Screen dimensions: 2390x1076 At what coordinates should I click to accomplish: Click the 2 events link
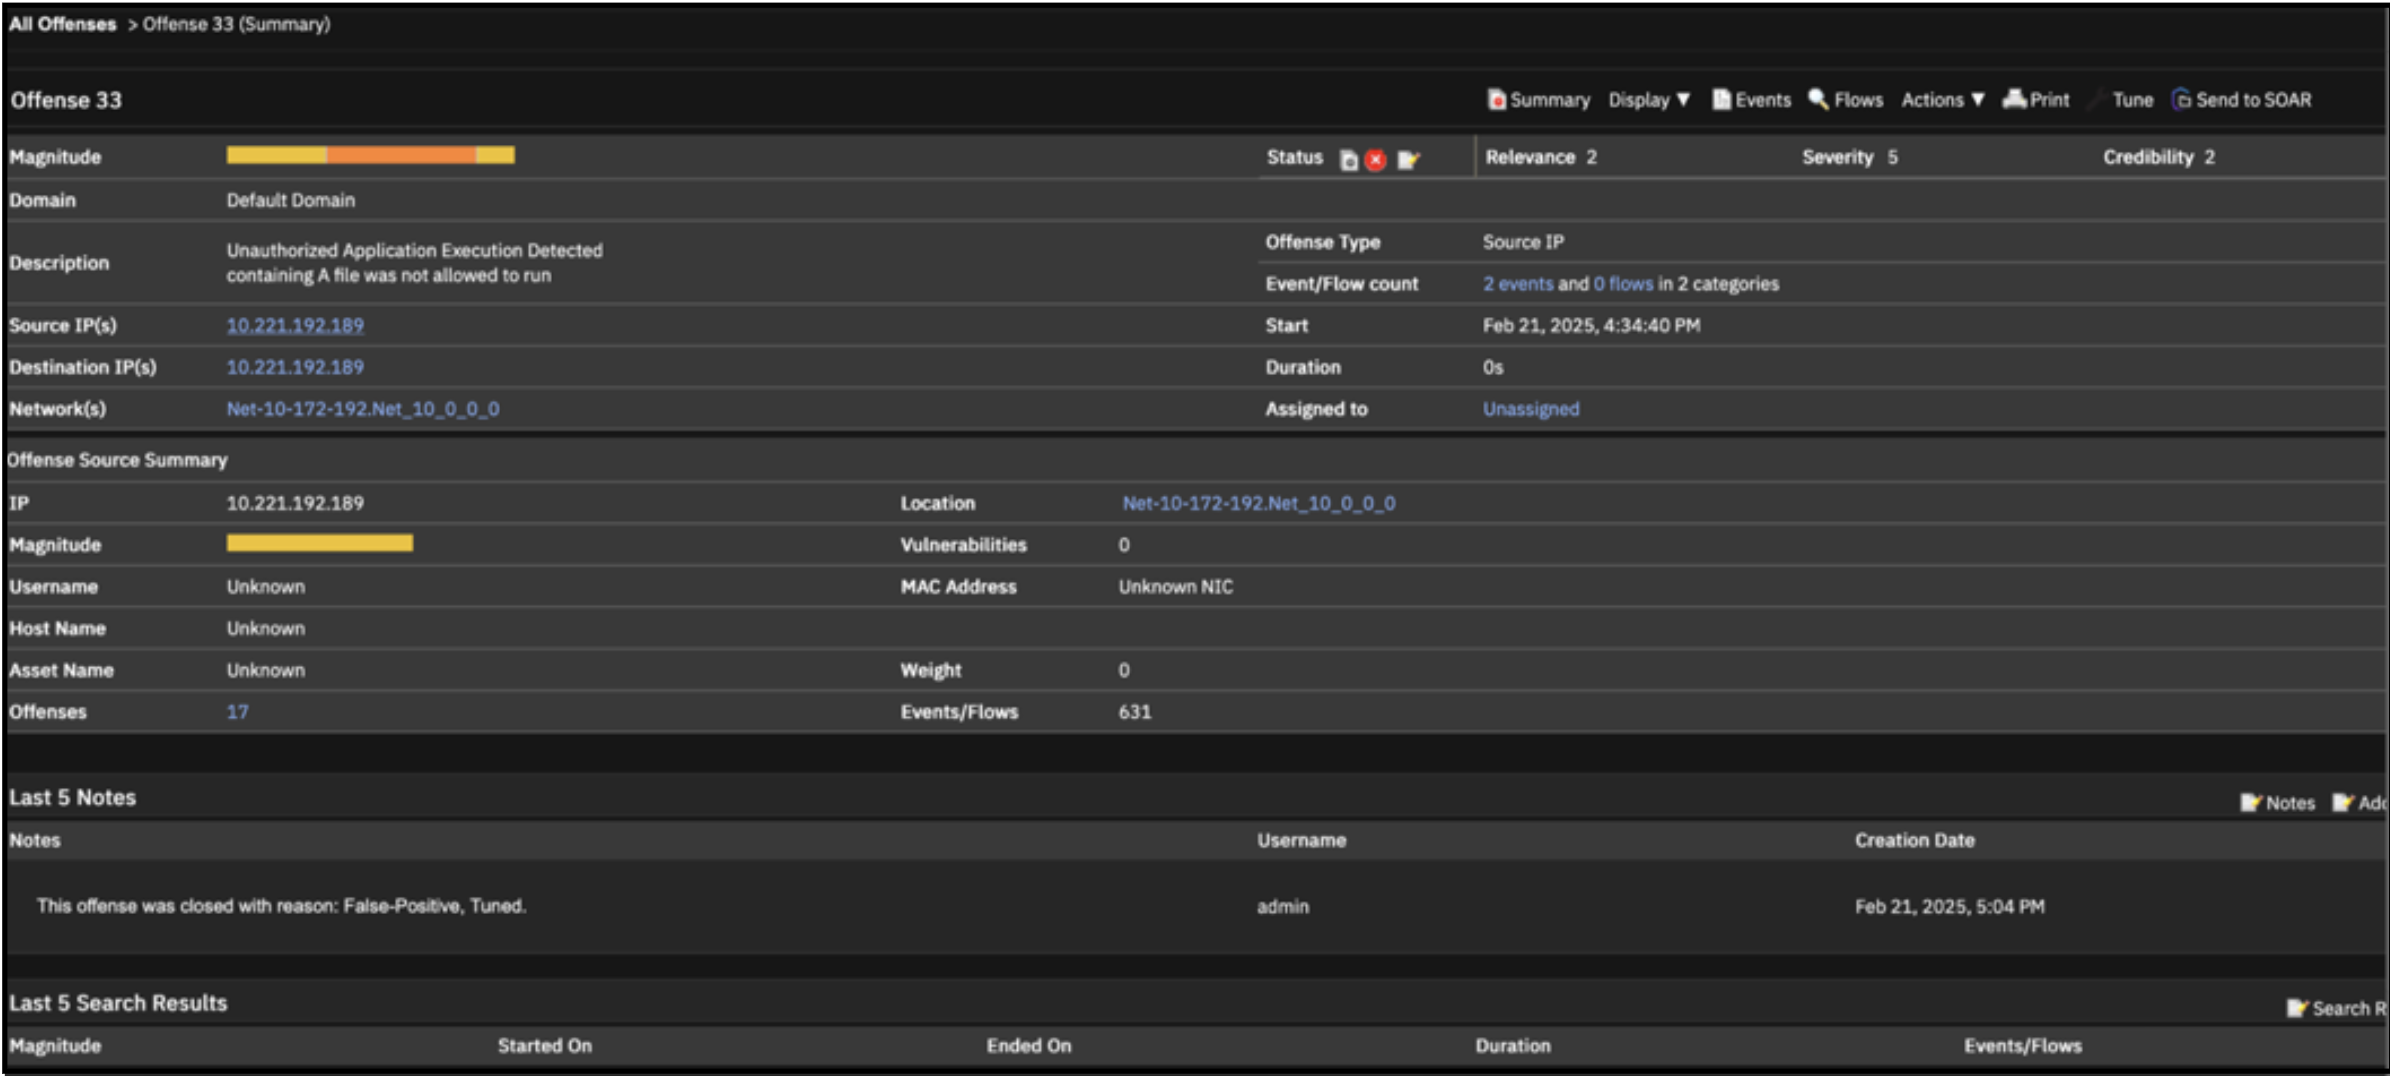1516,283
